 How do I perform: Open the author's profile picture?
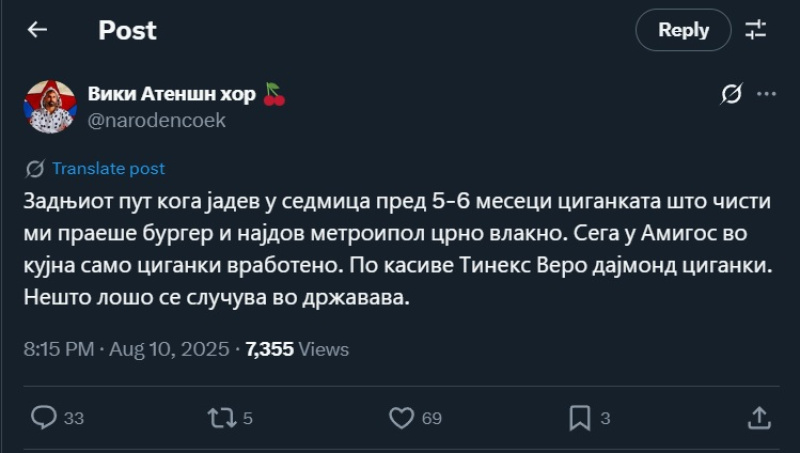click(x=50, y=107)
